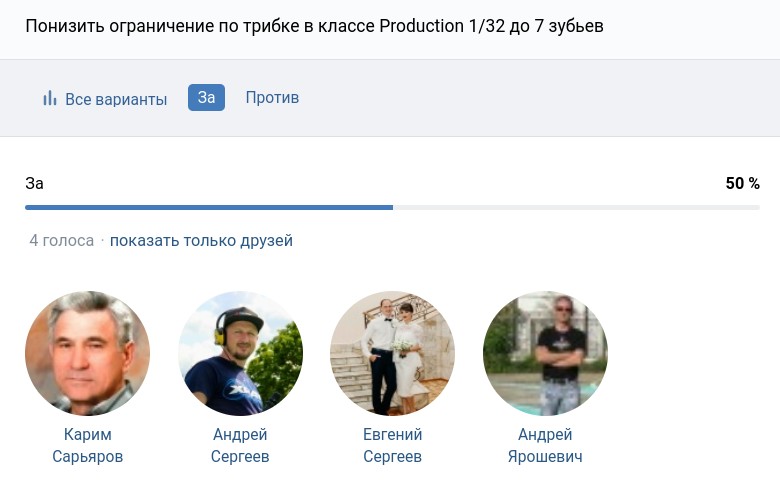This screenshot has width=780, height=482.
Task: Open the Против voters tab
Action: (272, 97)
